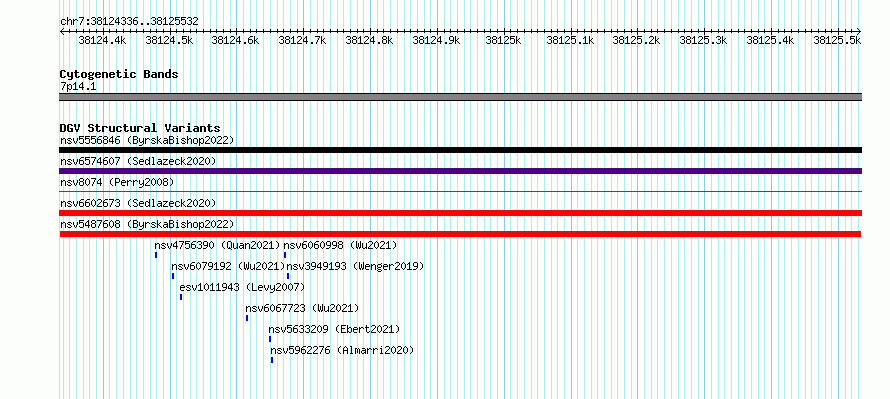
Task: Click the nsv8074 (Perry2008) label
Action: coord(117,182)
